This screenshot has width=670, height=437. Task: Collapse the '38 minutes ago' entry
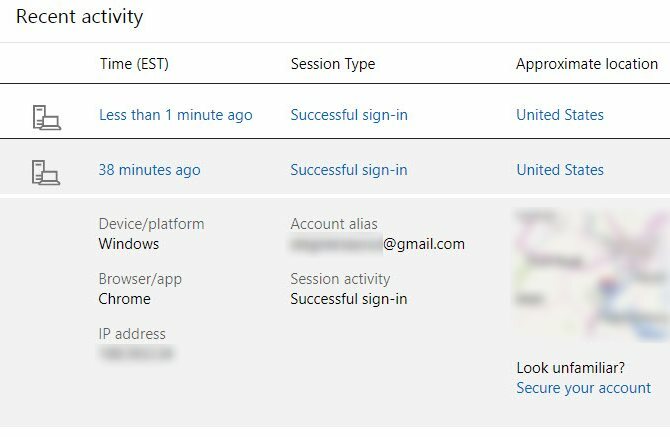click(x=150, y=170)
